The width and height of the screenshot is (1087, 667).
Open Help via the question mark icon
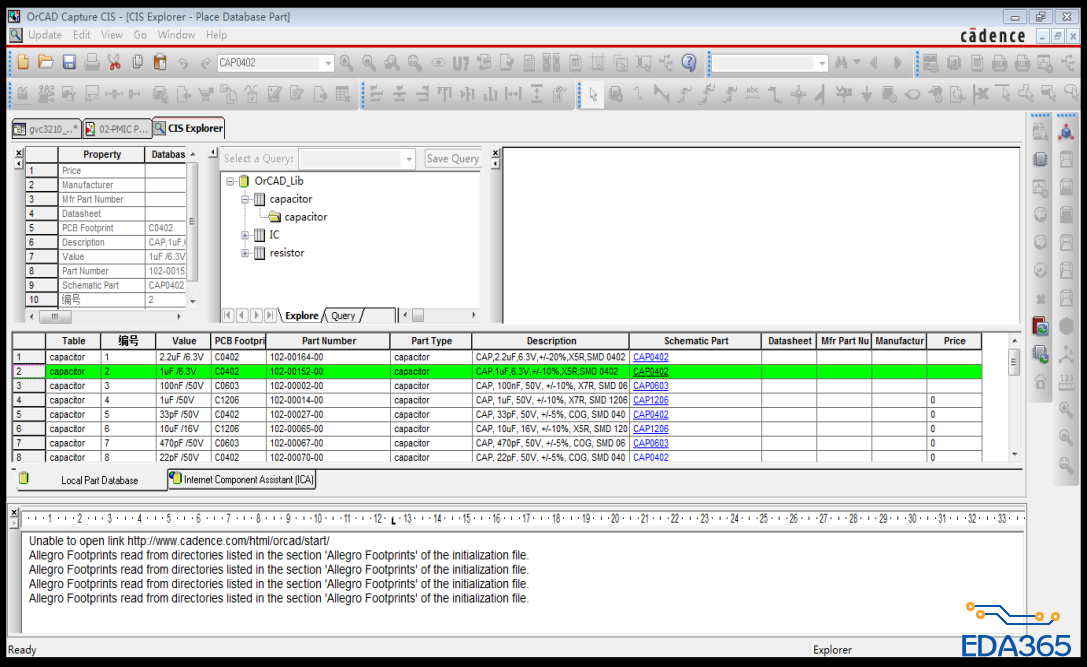(x=689, y=63)
